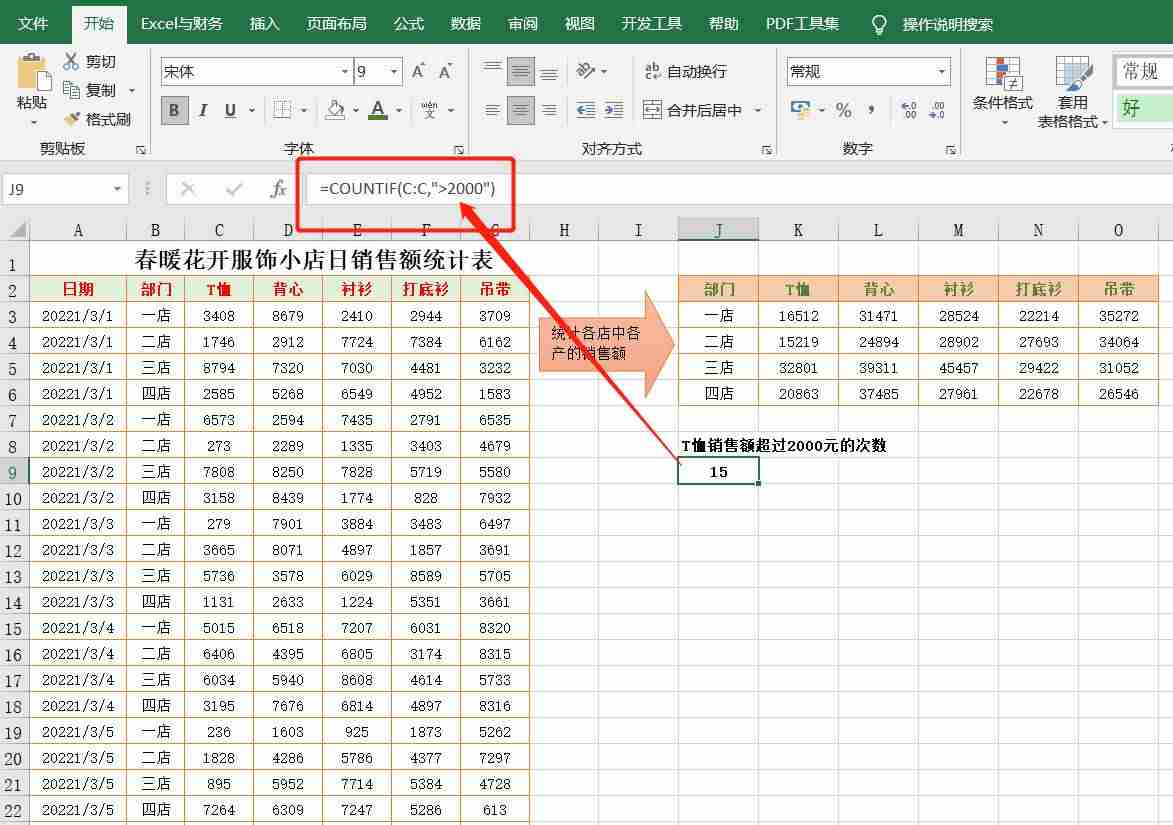Expand the paste options arrow
Screen dimensions: 1173x825
point(33,122)
